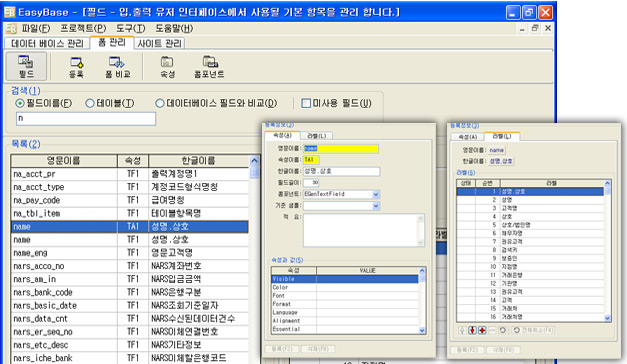Click the 전체취소(F4) button
The image size is (627, 364).
pyautogui.click(x=533, y=330)
